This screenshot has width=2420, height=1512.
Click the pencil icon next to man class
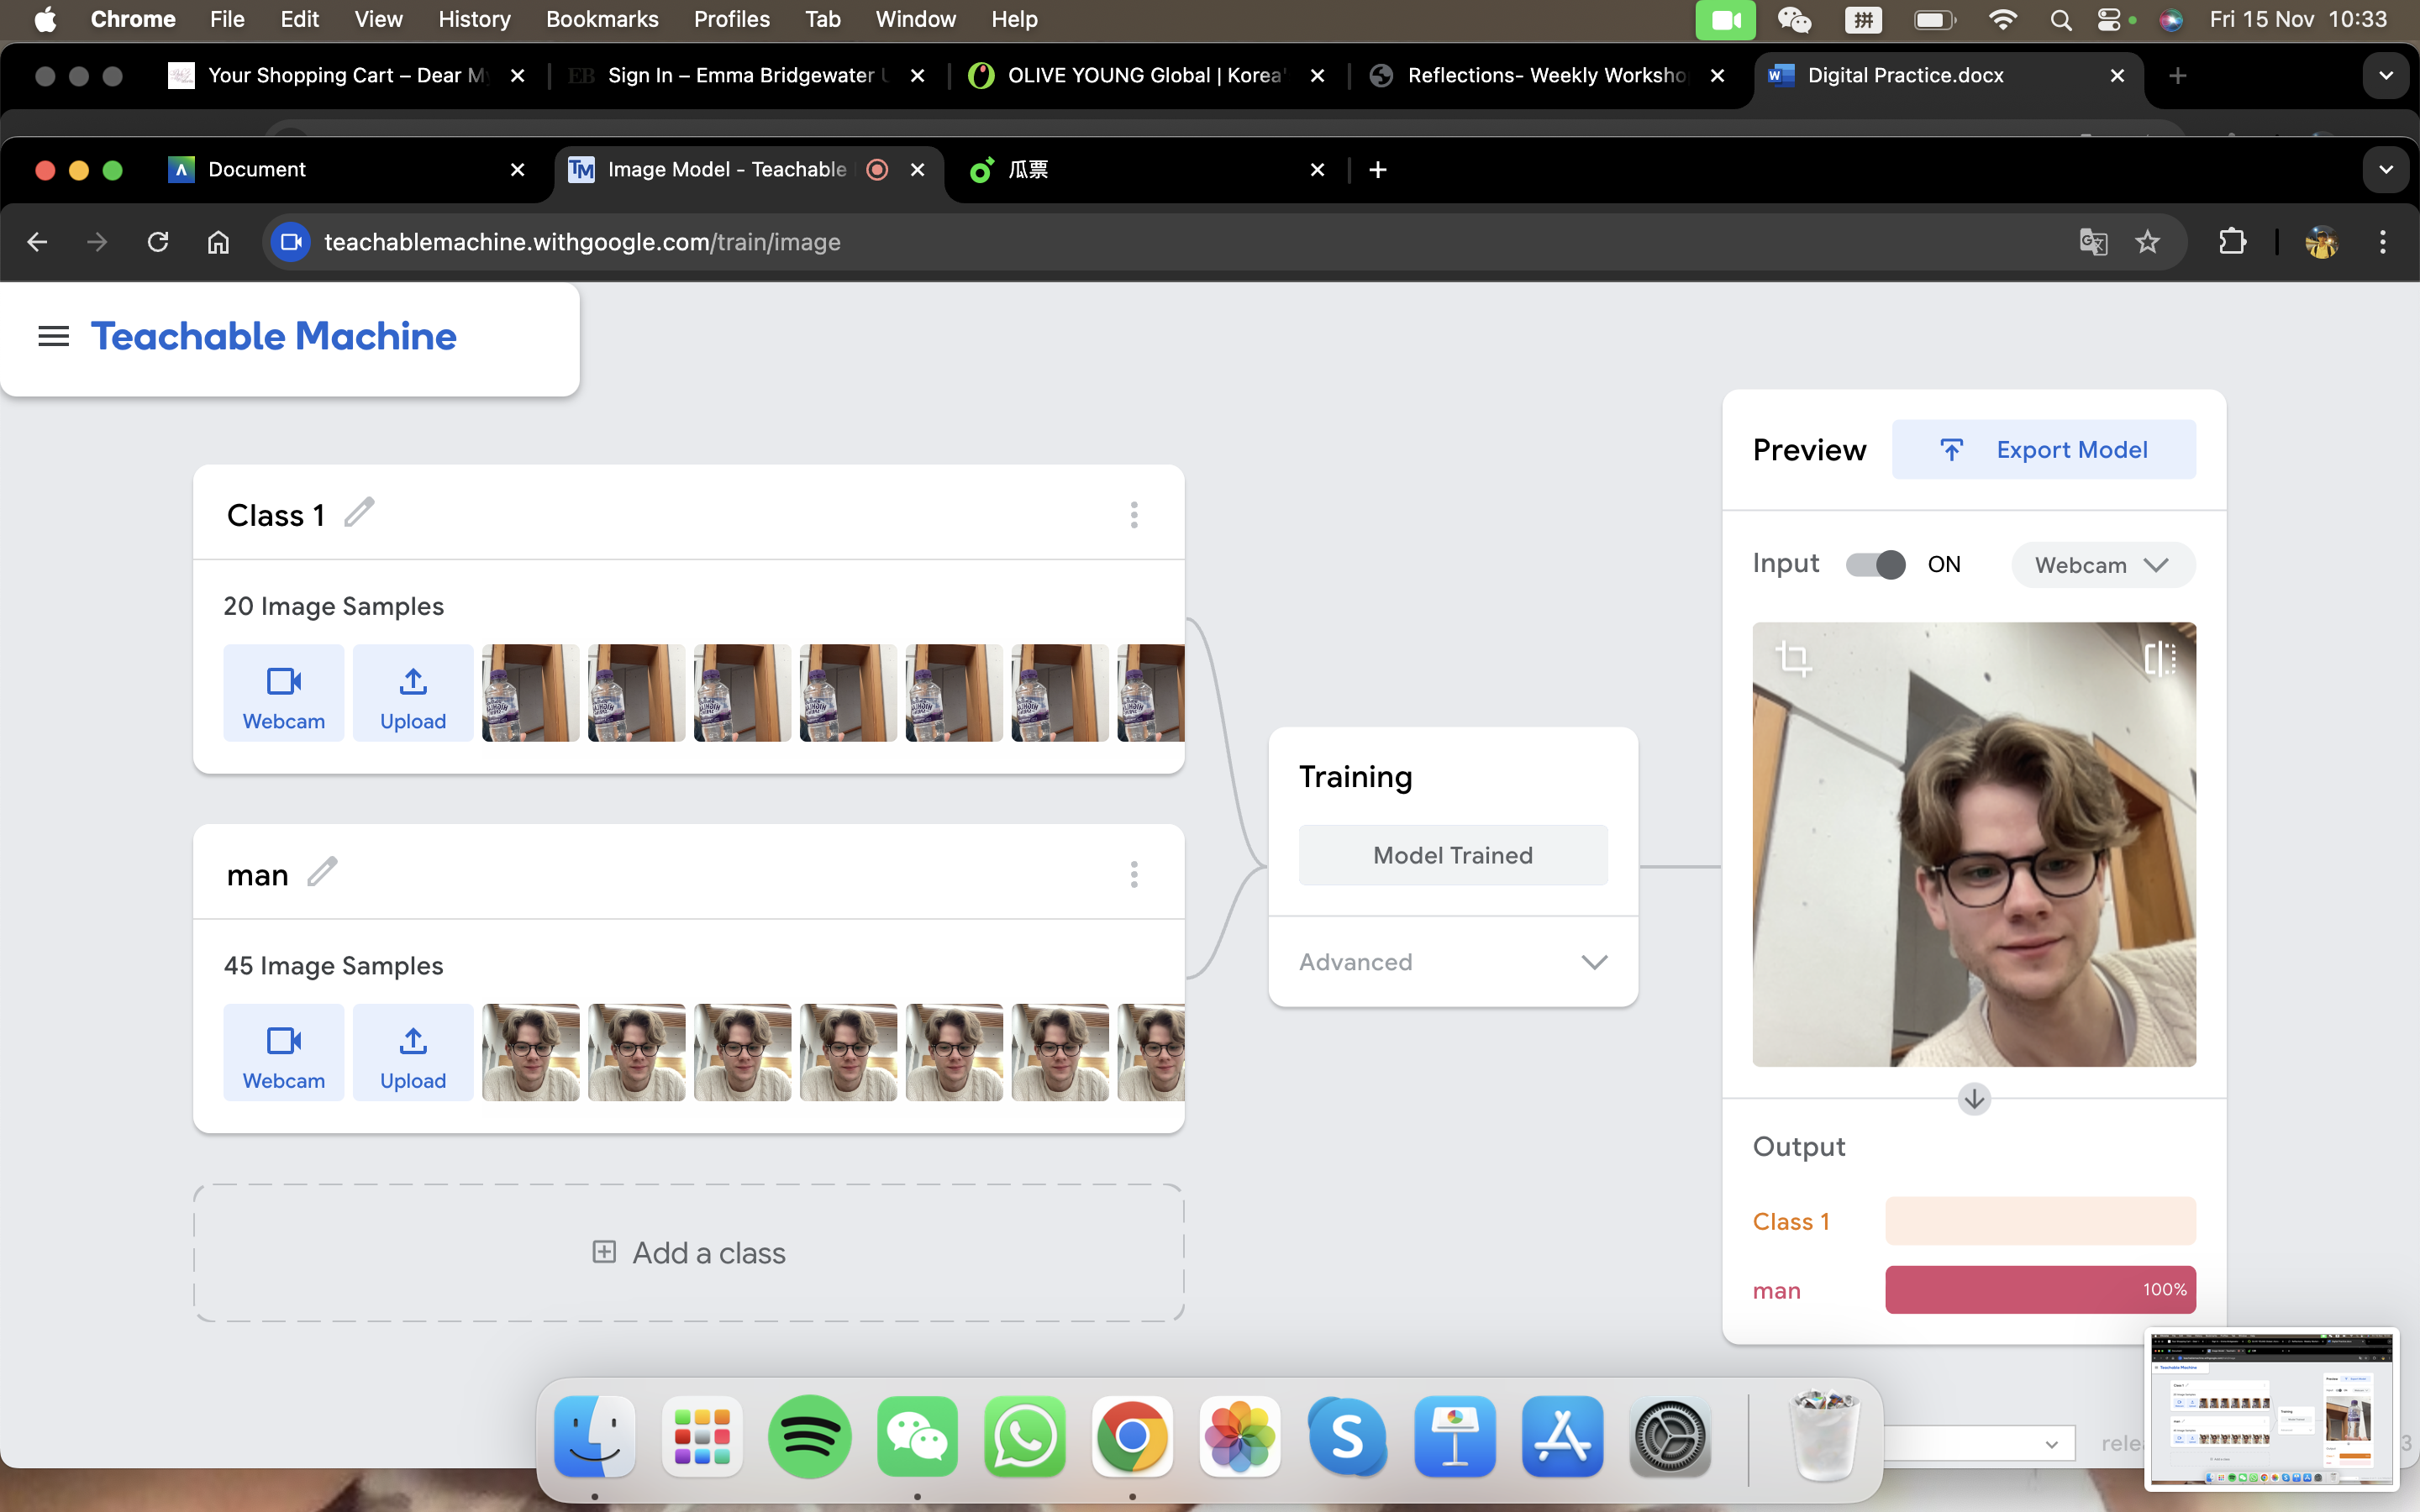point(322,873)
